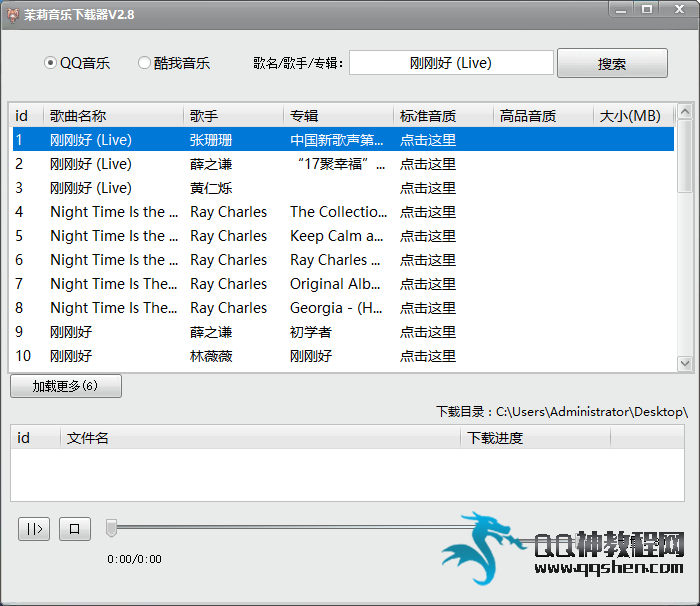Click song 刚刚好 in row 9
This screenshot has width=700, height=606.
tap(71, 332)
